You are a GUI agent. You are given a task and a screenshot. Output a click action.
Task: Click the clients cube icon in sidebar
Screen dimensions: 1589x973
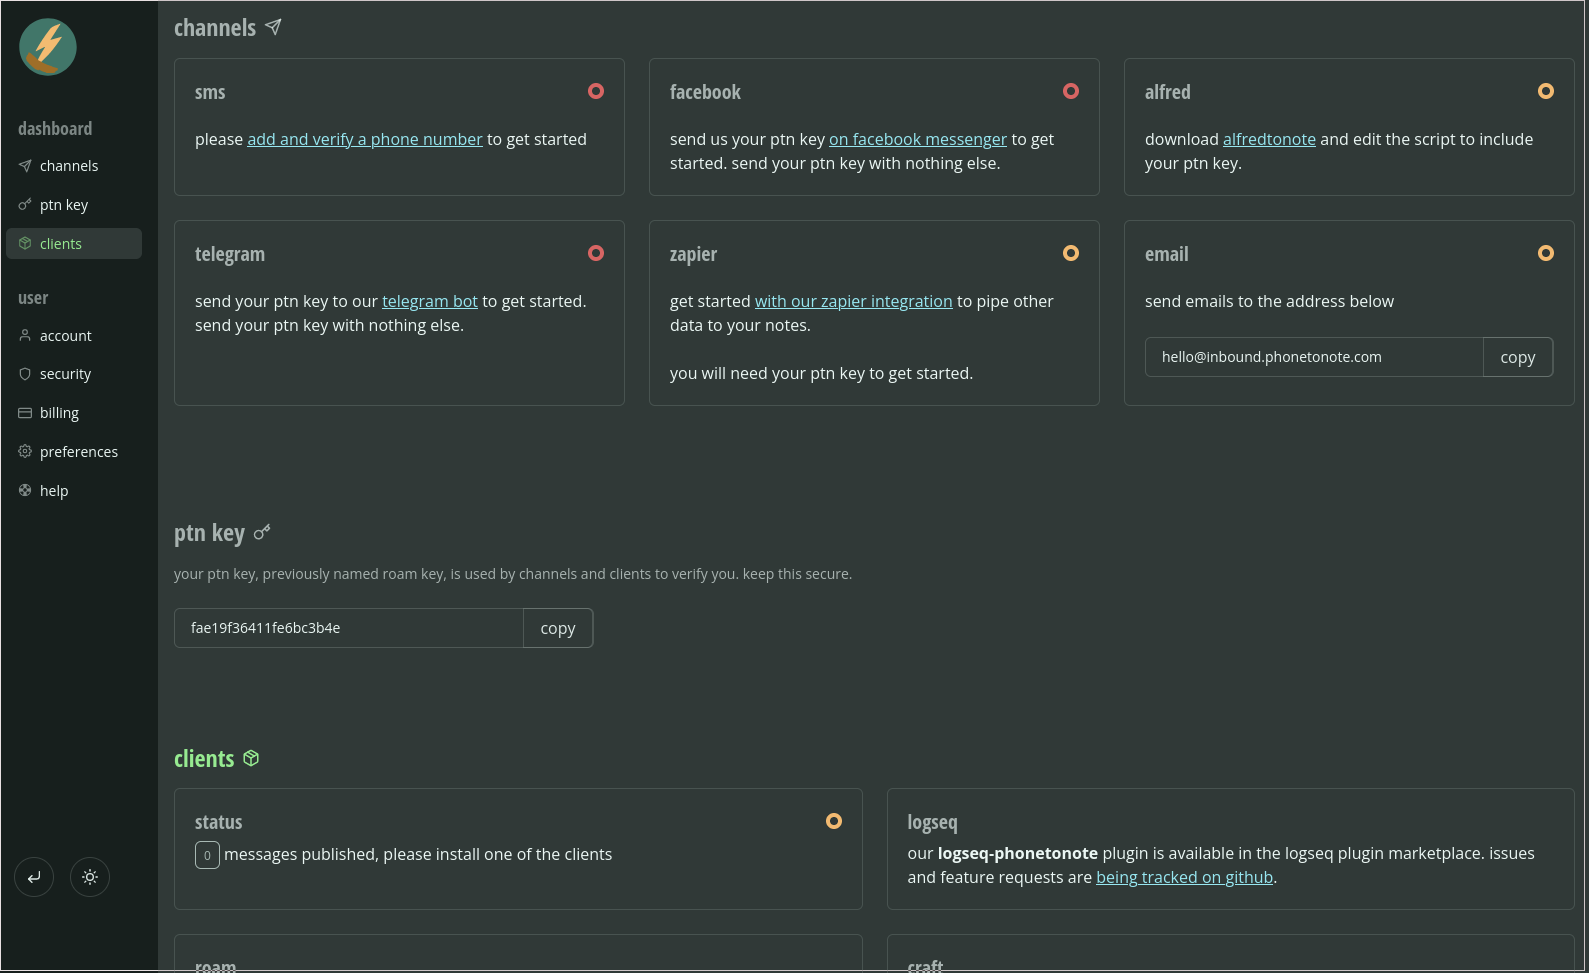tap(25, 244)
